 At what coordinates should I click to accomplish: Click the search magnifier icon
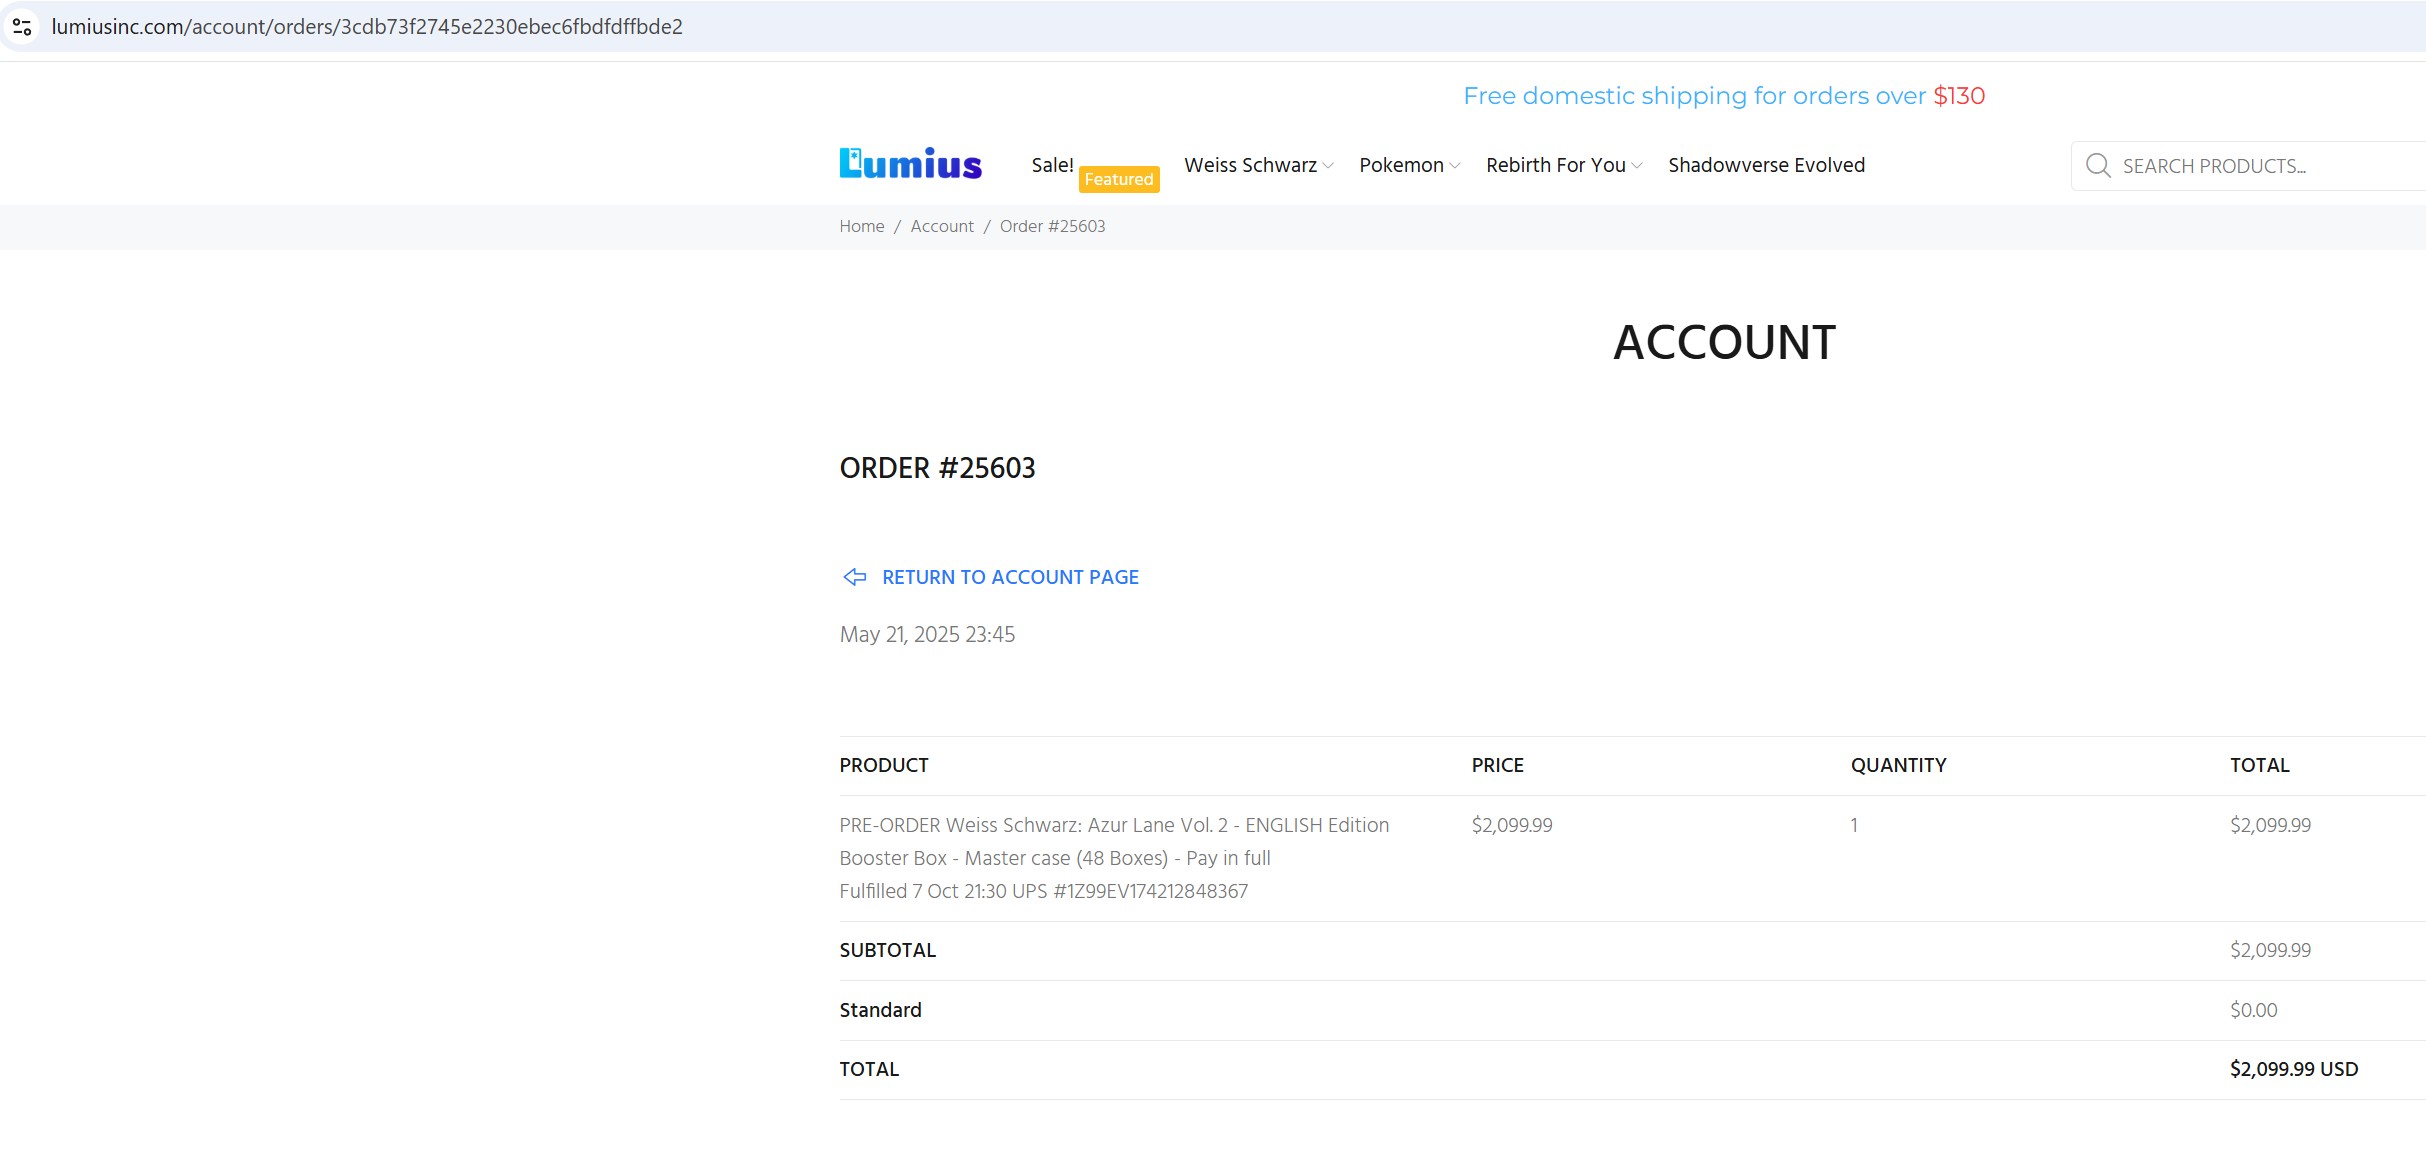(x=2097, y=166)
